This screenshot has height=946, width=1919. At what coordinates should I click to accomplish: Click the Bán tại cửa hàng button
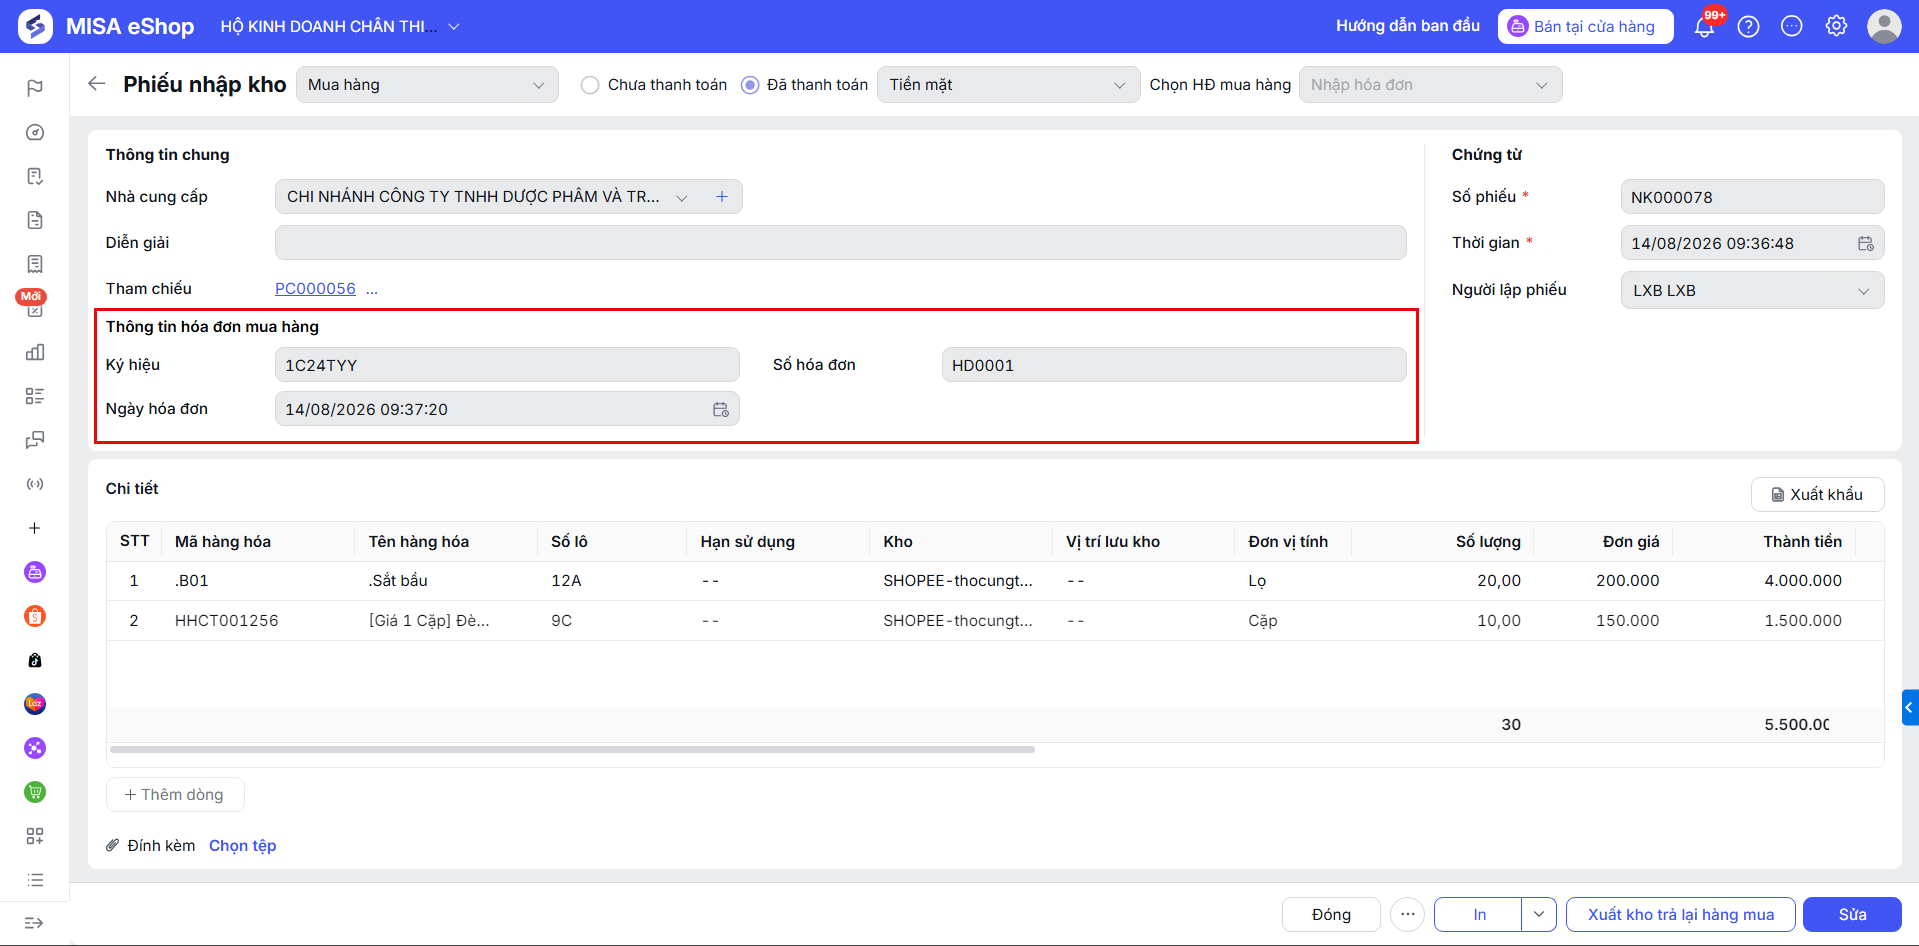coord(1585,27)
